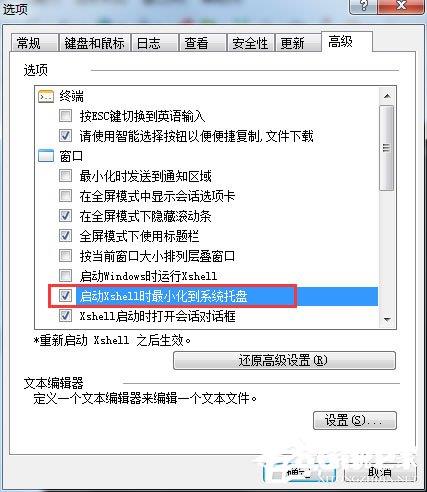Click the 取消 button
The height and width of the screenshot is (492, 427).
(x=380, y=472)
